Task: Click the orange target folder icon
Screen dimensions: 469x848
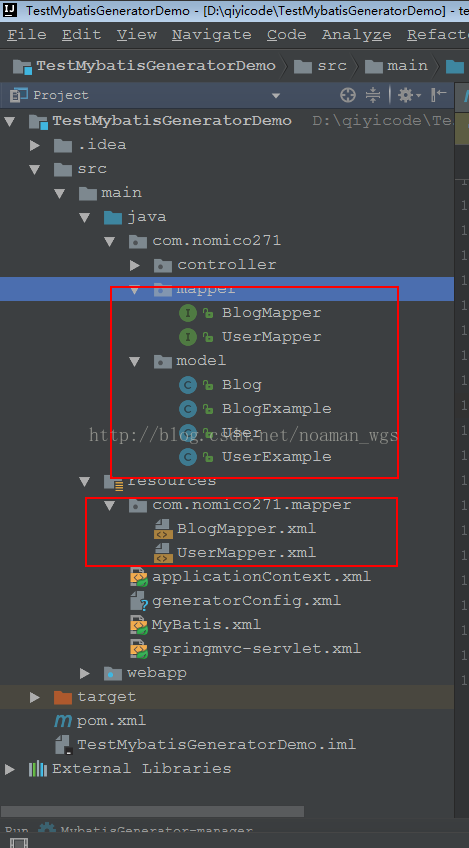Action: pos(63,697)
